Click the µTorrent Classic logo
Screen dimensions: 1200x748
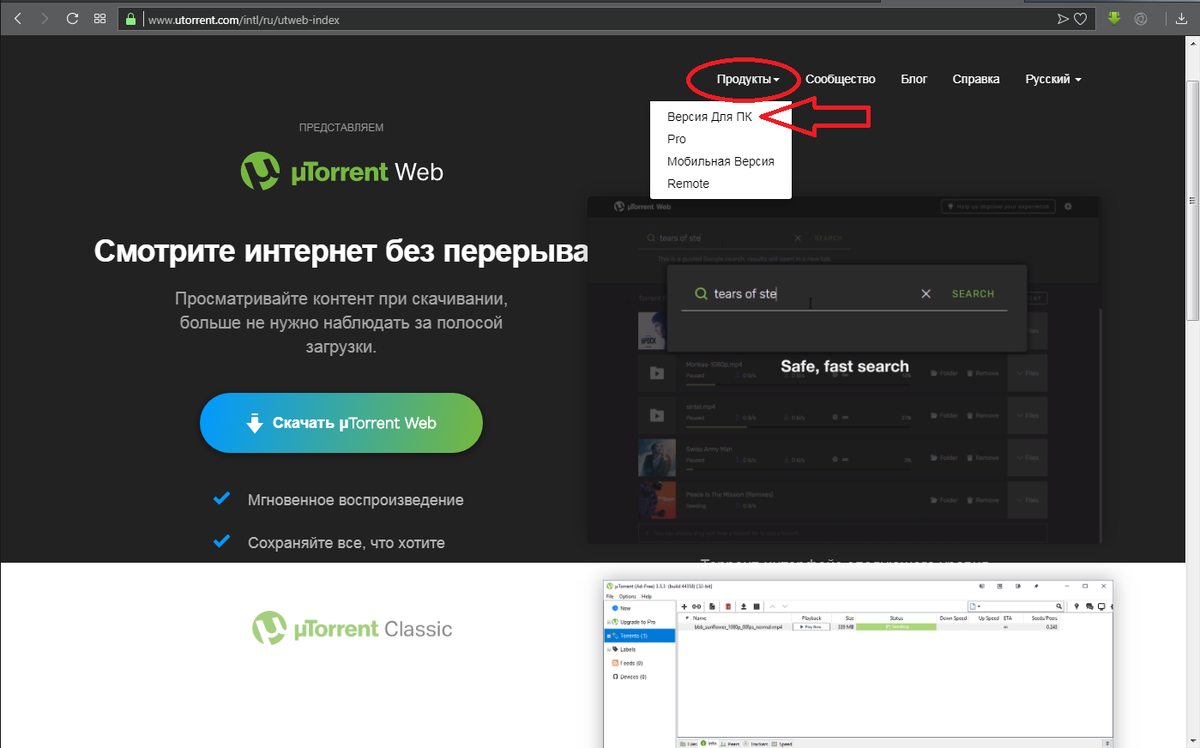(x=352, y=628)
